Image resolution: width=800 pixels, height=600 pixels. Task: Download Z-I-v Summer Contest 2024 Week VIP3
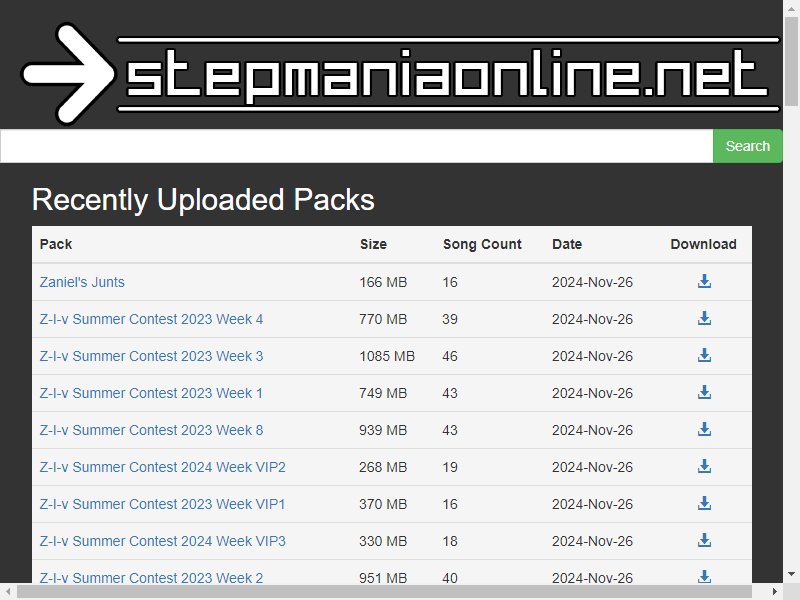tap(704, 540)
